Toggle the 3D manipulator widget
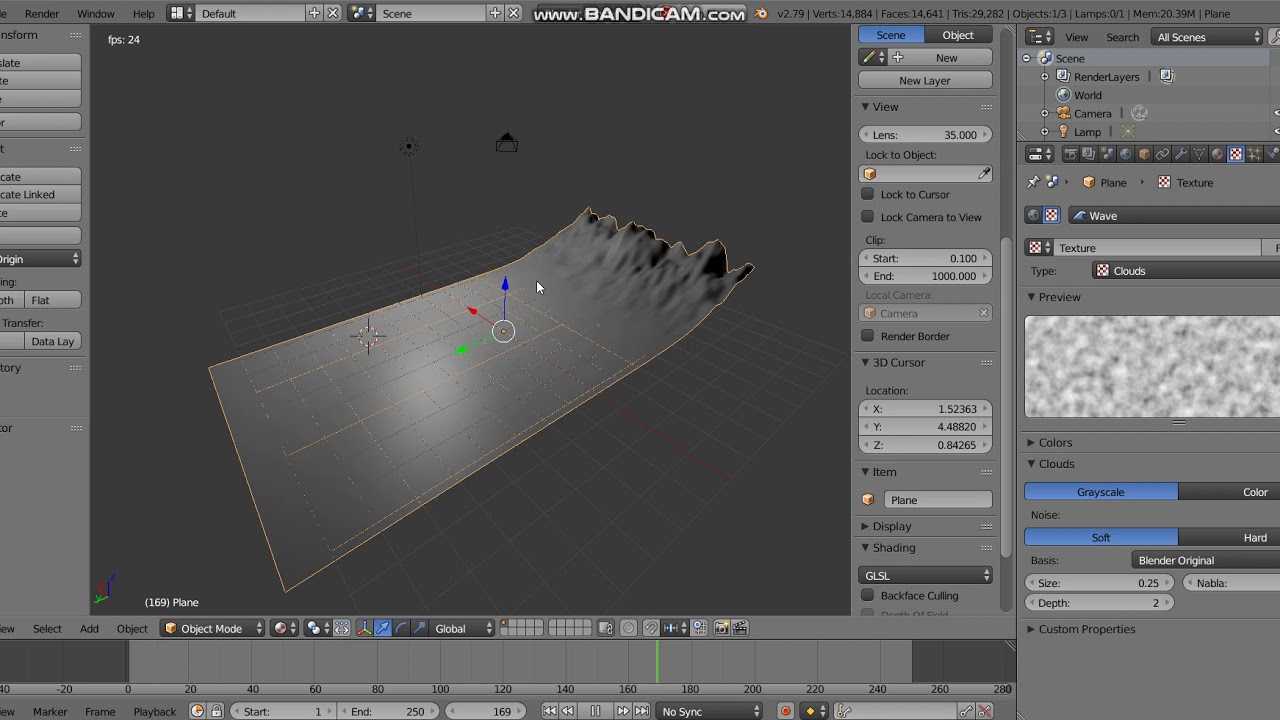1280x720 pixels. point(364,628)
